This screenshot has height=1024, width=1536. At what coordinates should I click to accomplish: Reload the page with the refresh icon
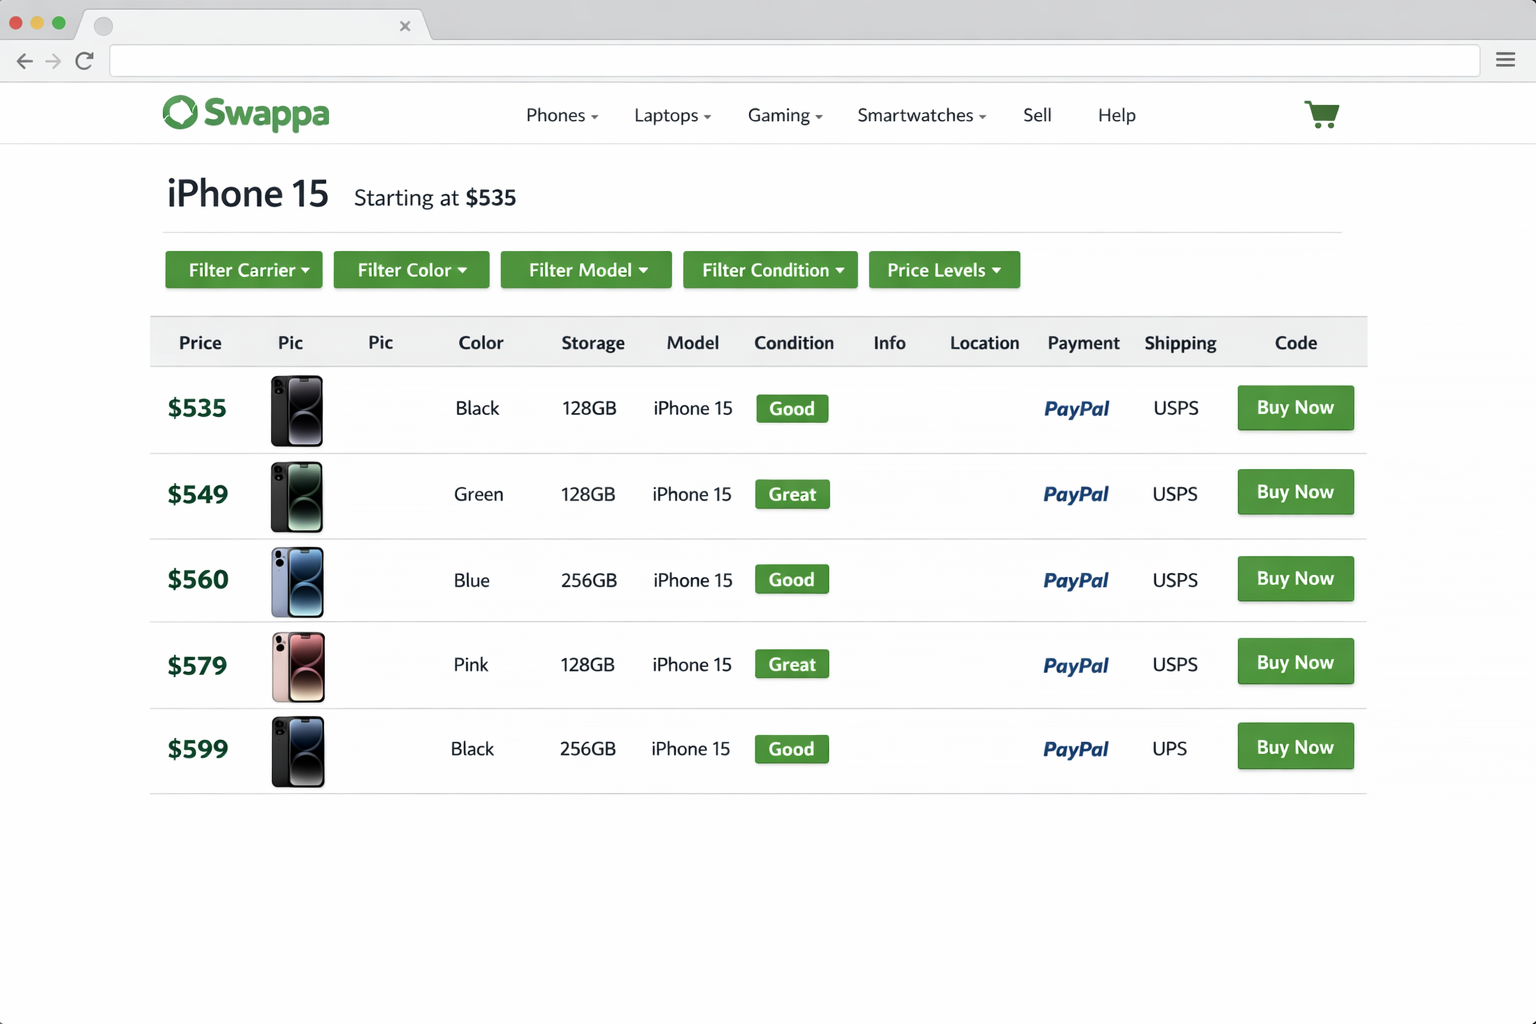[85, 61]
